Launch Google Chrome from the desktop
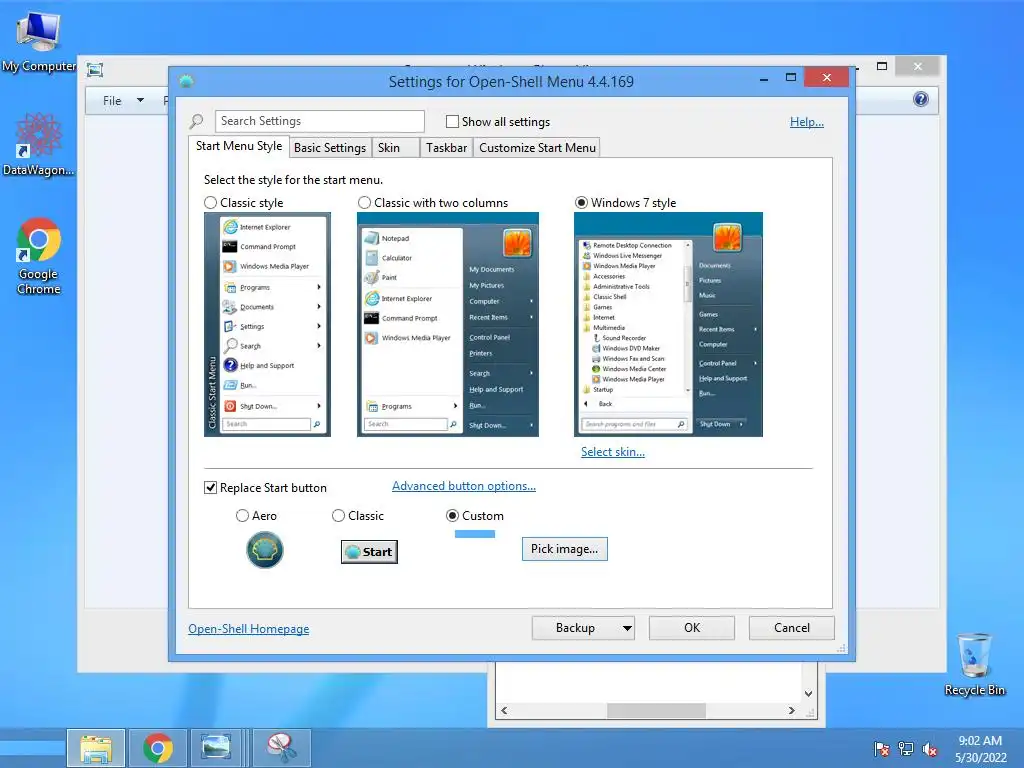 (39, 257)
